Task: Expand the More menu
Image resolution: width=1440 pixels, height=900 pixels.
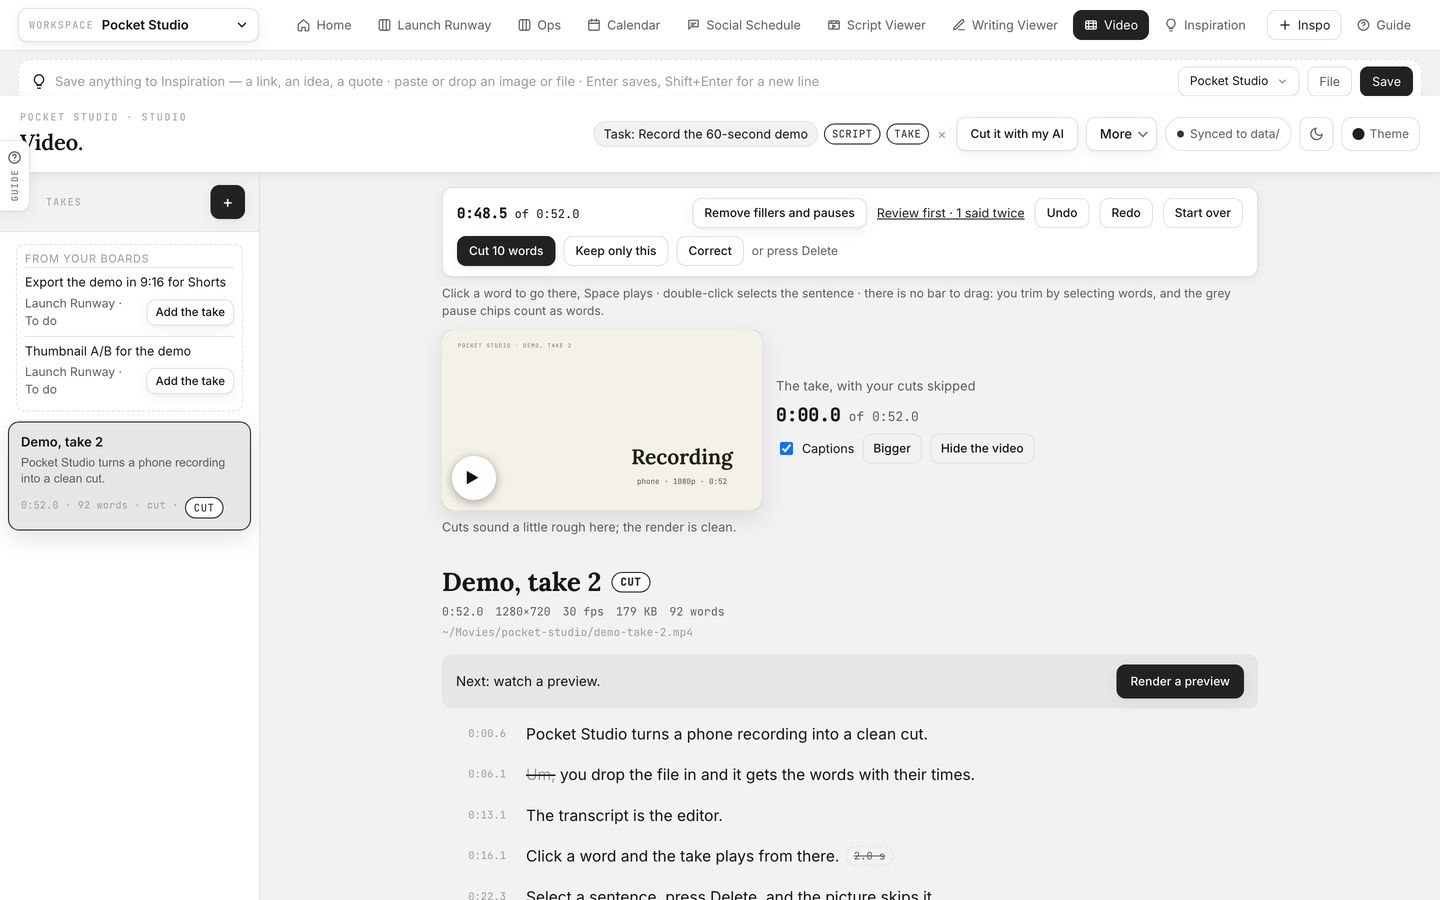Action: pyautogui.click(x=1122, y=134)
